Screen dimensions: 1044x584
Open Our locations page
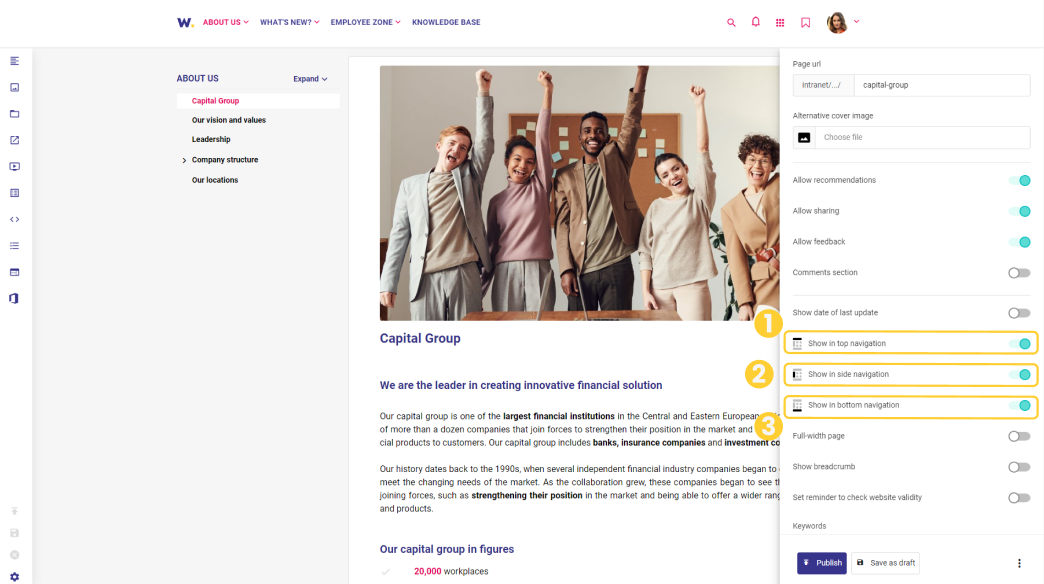[214, 180]
